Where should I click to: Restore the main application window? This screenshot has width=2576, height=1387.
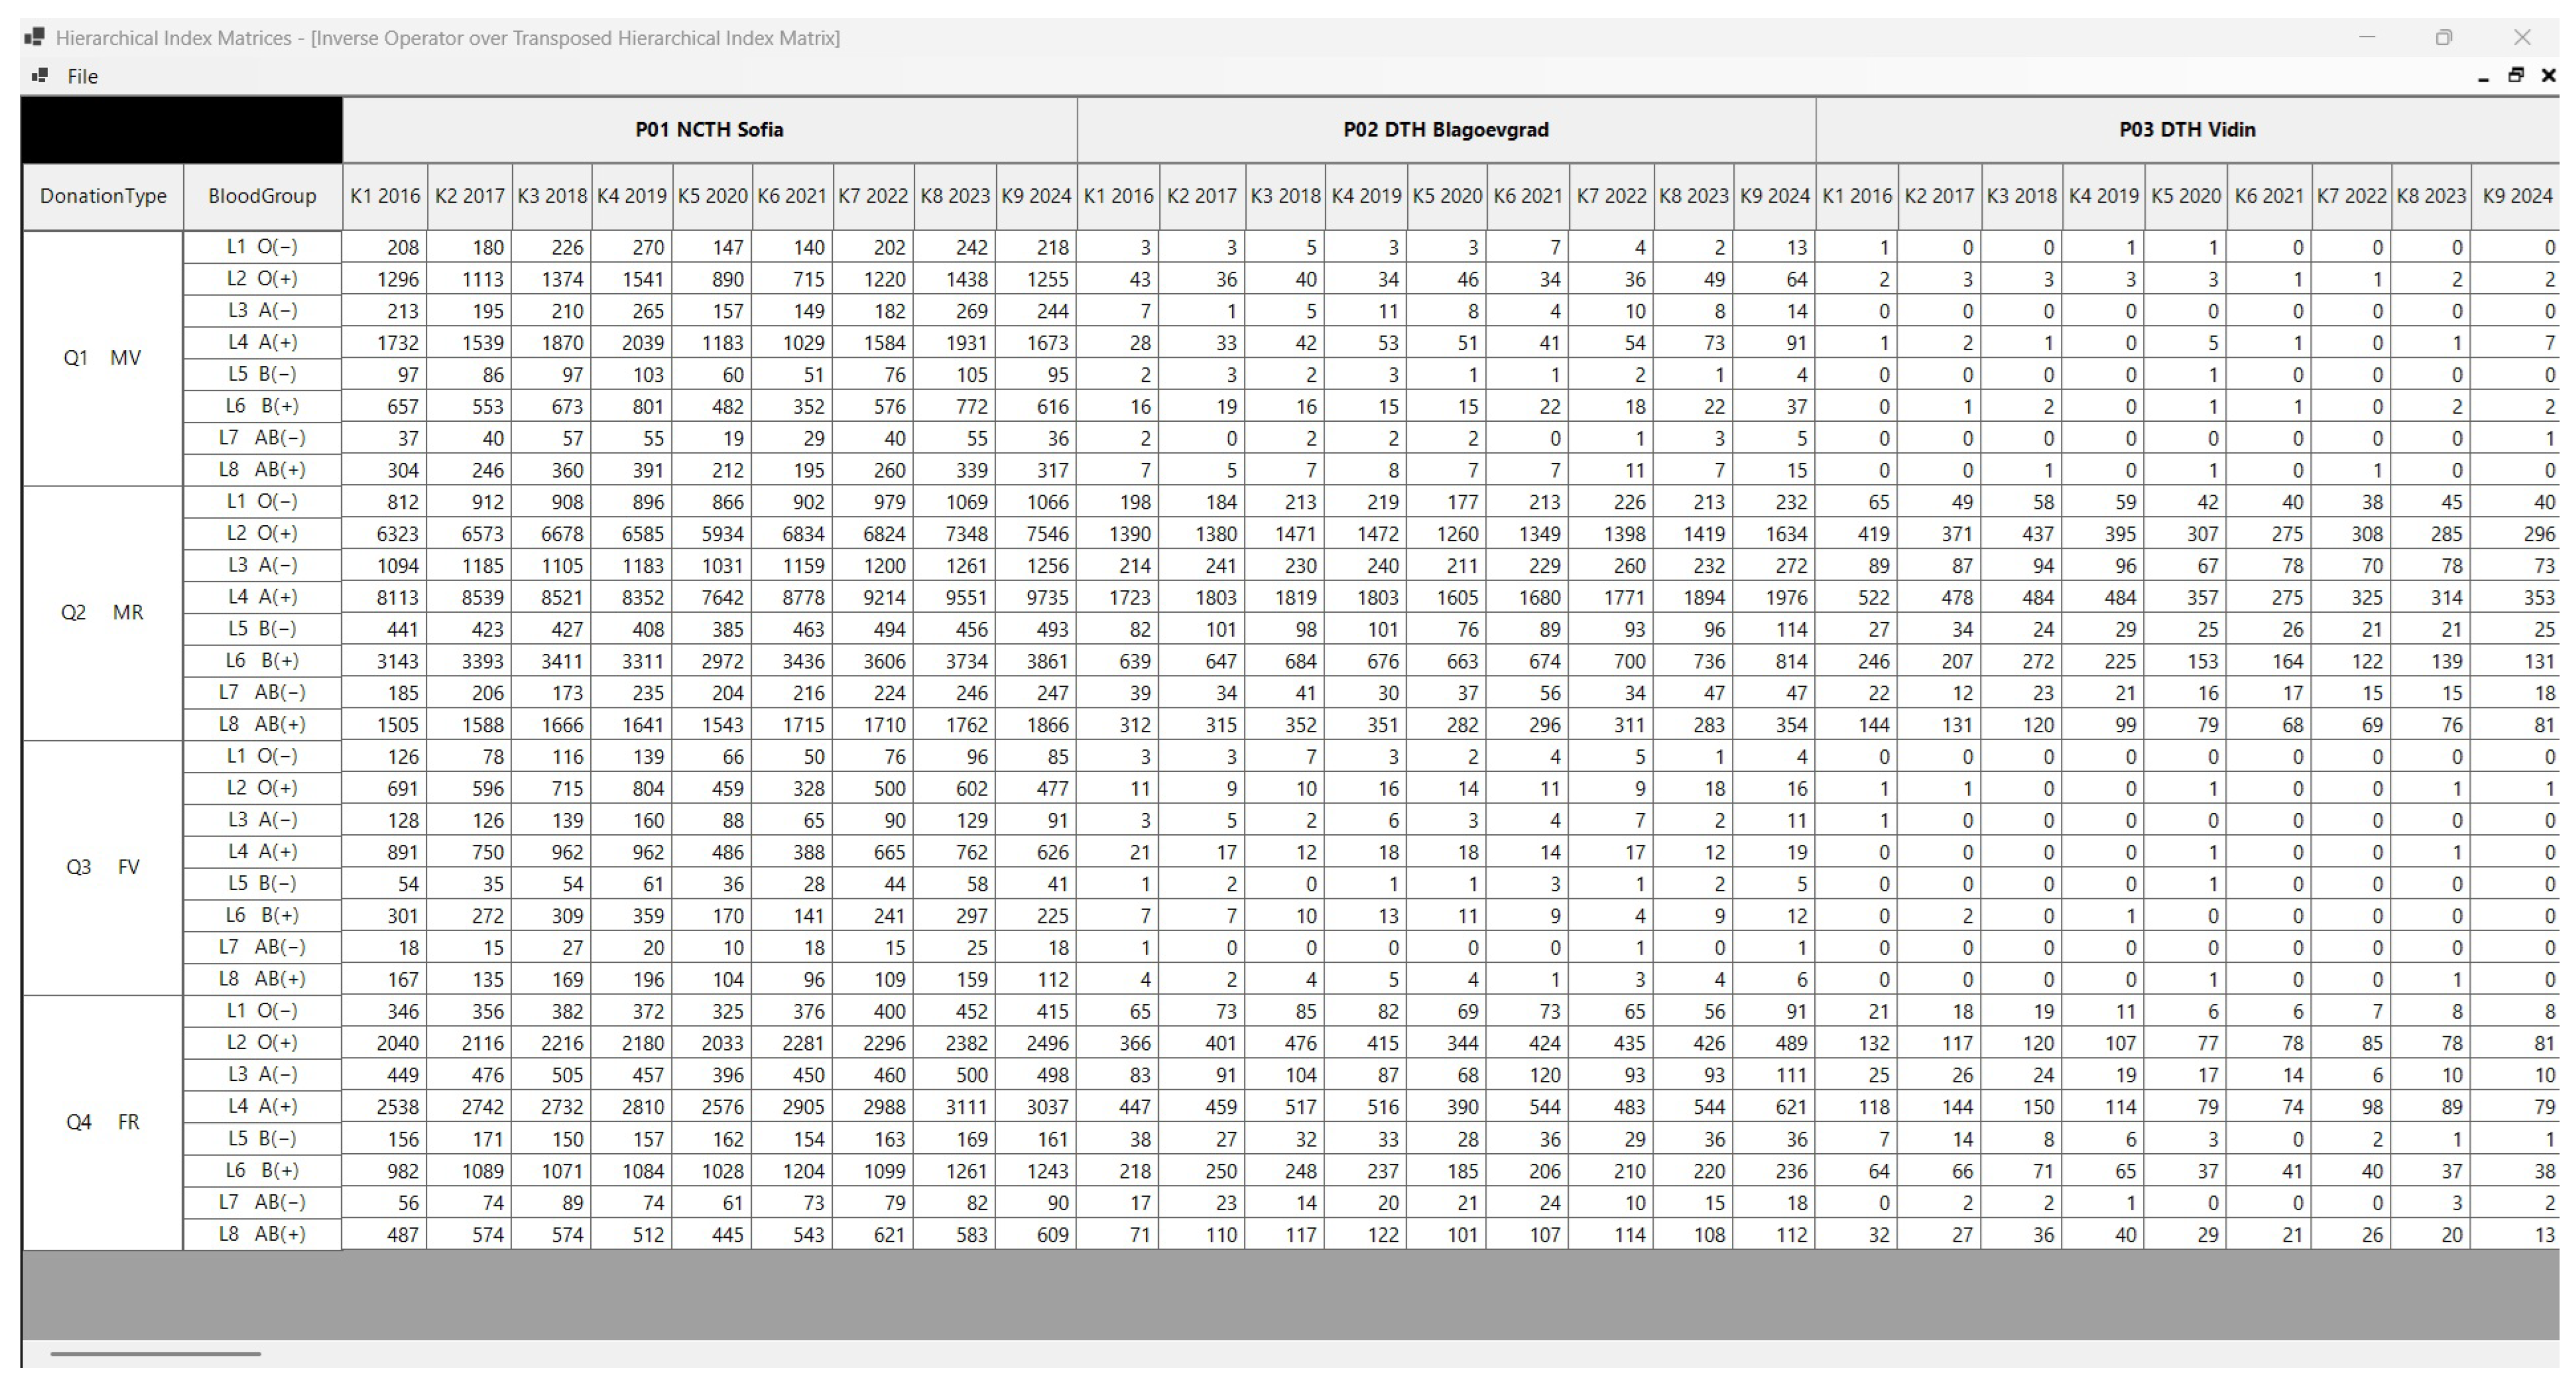tap(2444, 38)
